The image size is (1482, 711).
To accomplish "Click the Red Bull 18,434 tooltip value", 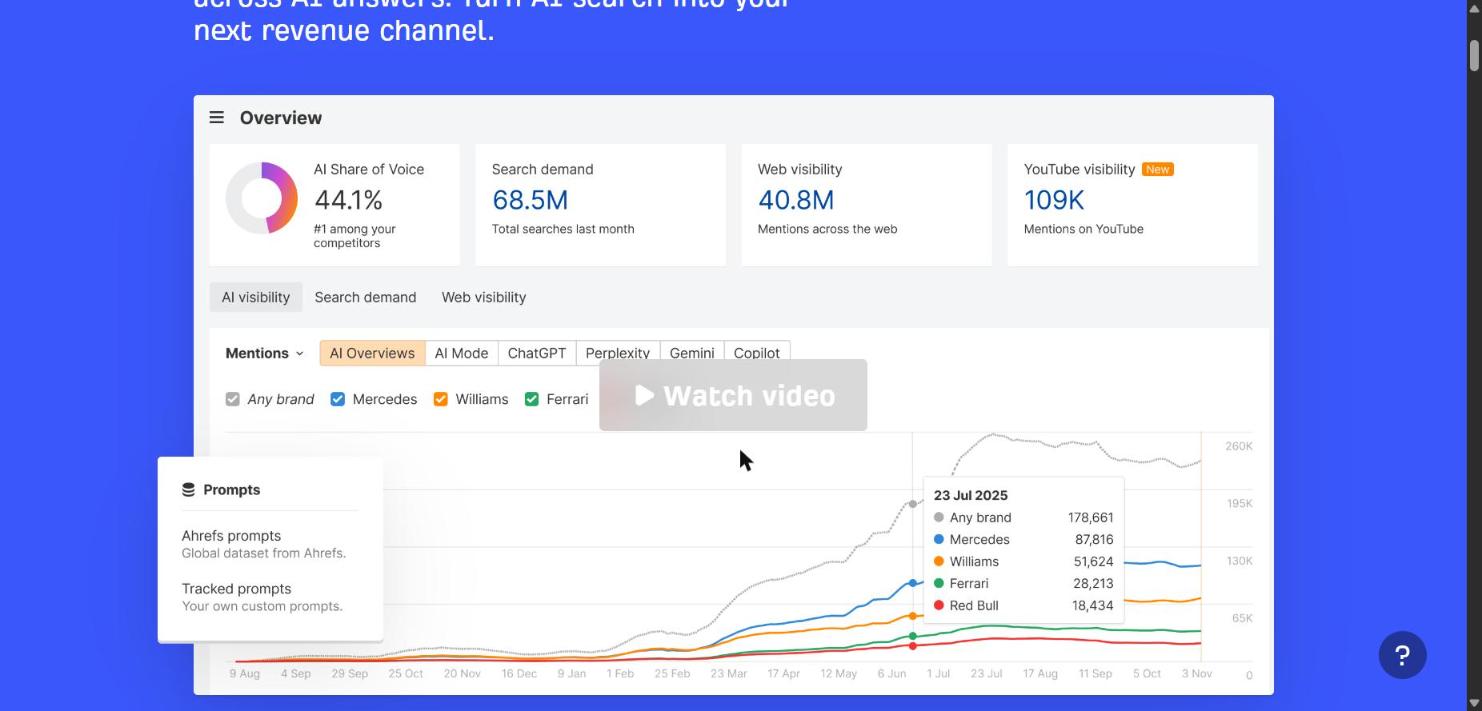I will tap(1094, 605).
